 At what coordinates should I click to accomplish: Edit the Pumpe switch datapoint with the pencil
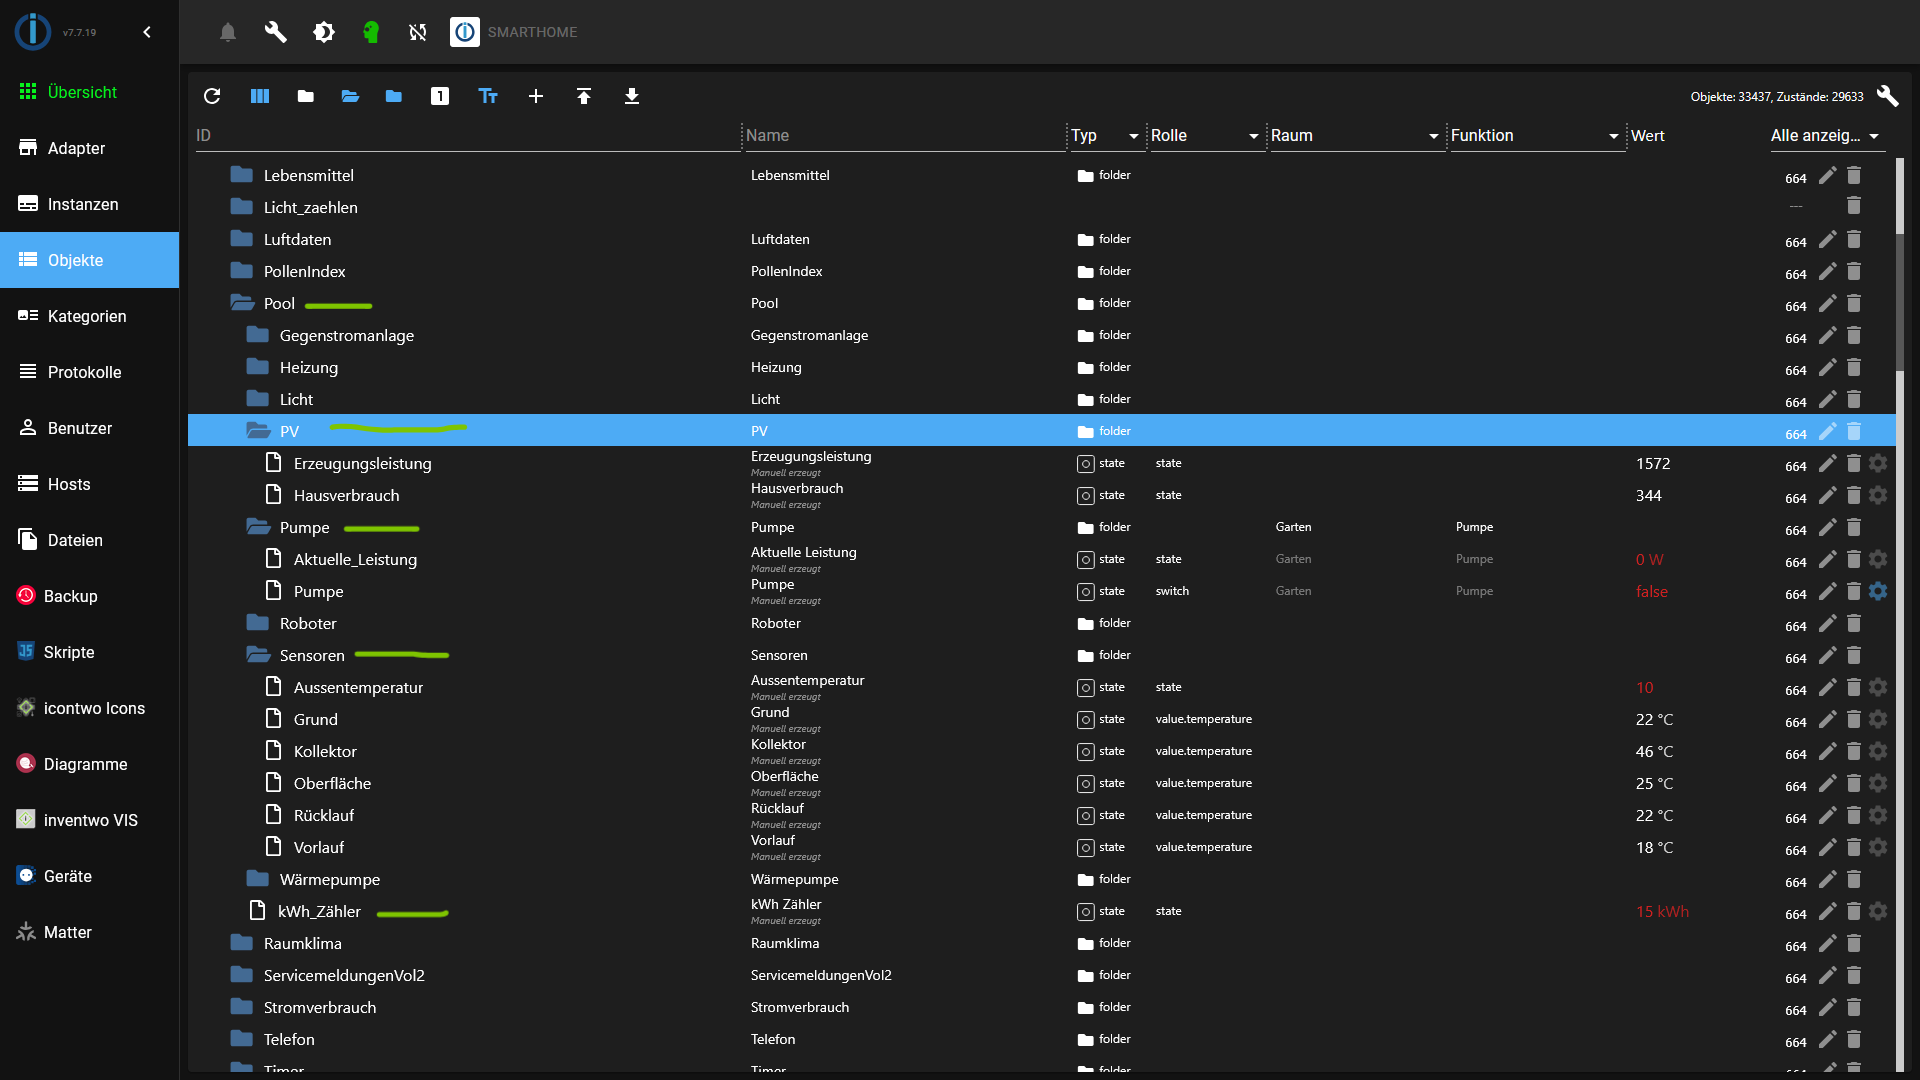[x=1829, y=591]
